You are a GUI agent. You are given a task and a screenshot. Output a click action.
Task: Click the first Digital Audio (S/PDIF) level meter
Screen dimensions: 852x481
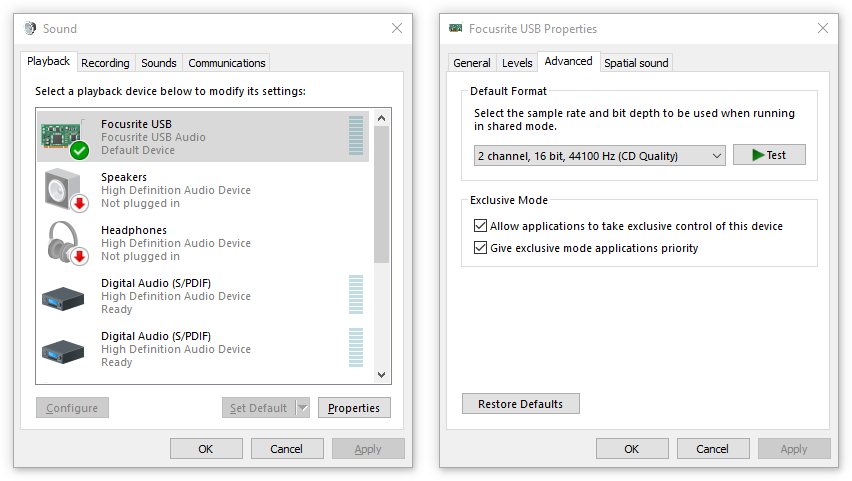coord(356,295)
